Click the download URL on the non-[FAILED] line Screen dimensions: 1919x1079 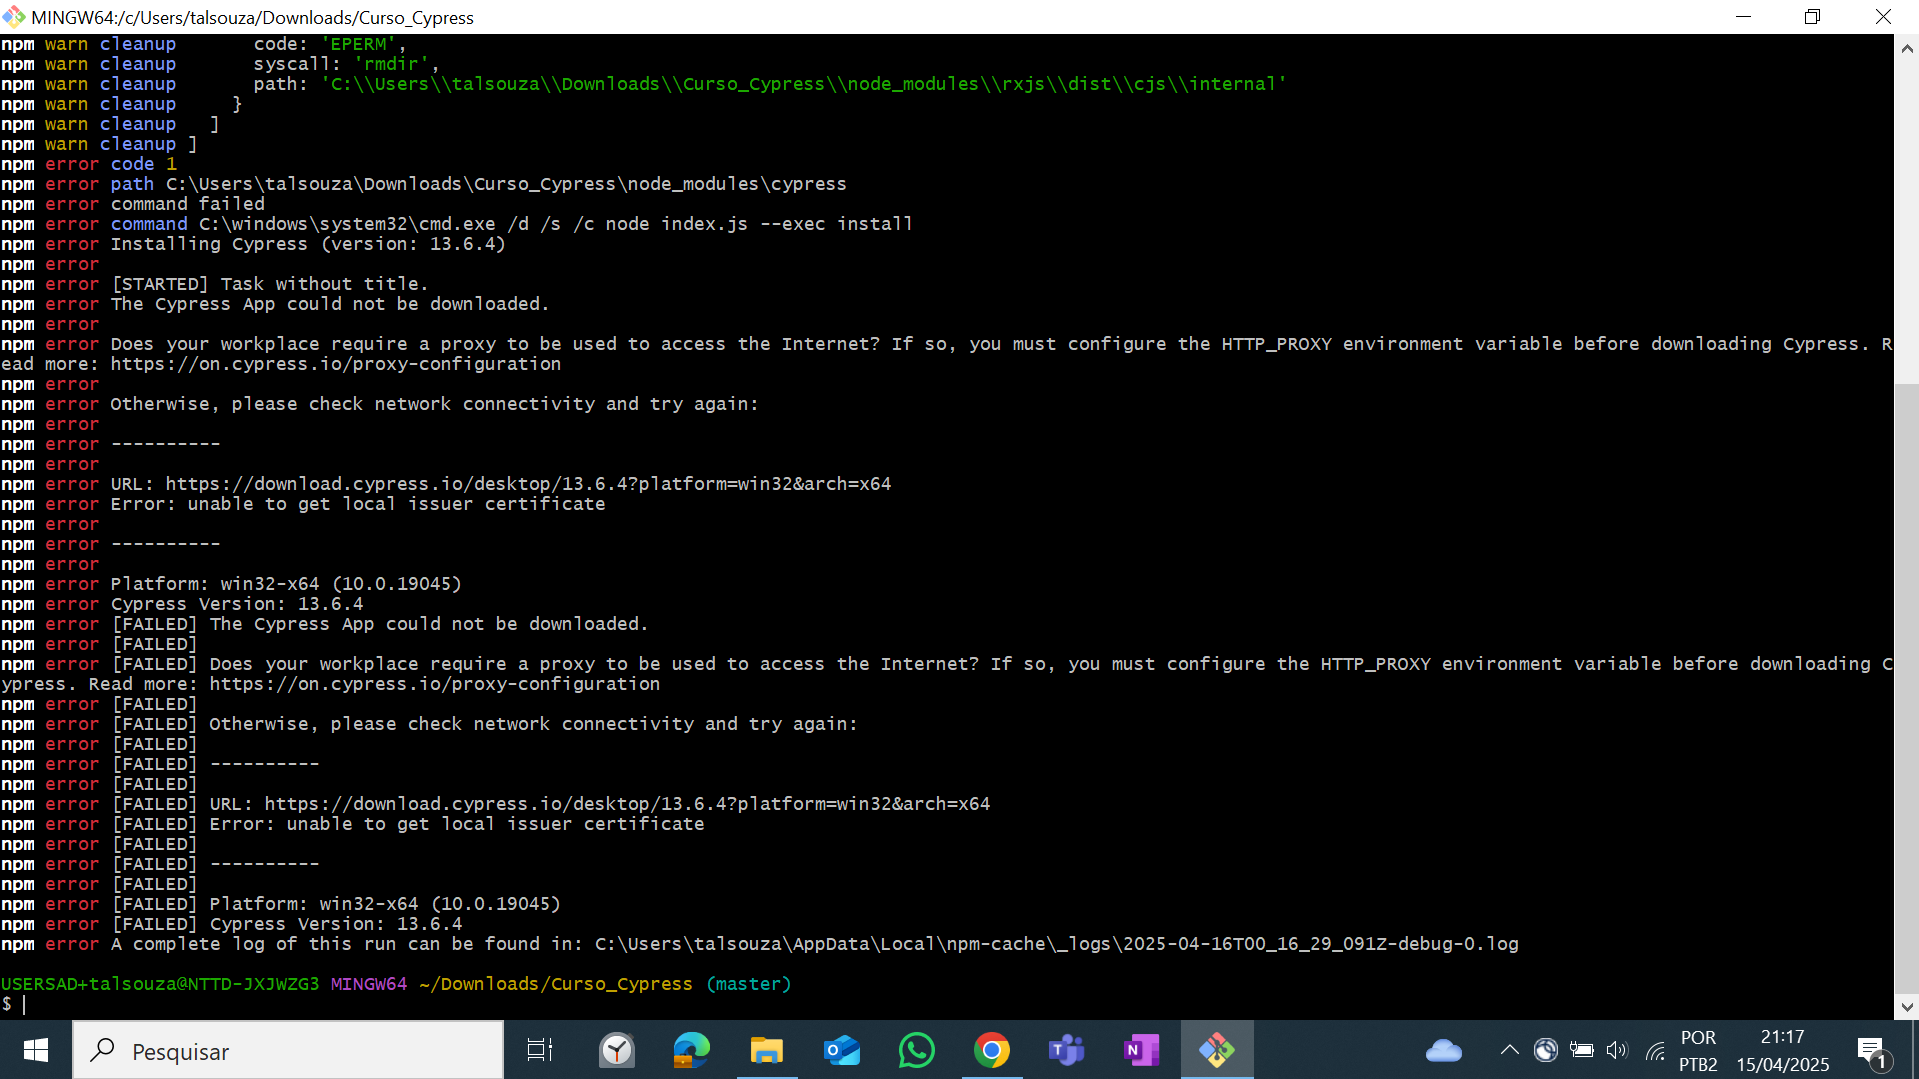coord(528,484)
